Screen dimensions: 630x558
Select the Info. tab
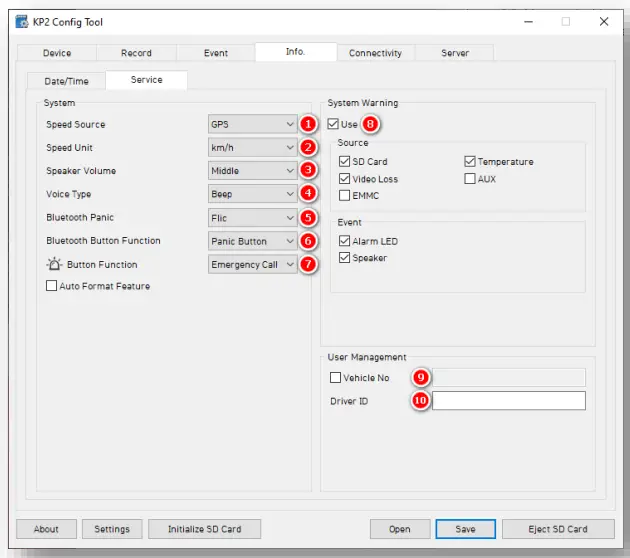[296, 52]
